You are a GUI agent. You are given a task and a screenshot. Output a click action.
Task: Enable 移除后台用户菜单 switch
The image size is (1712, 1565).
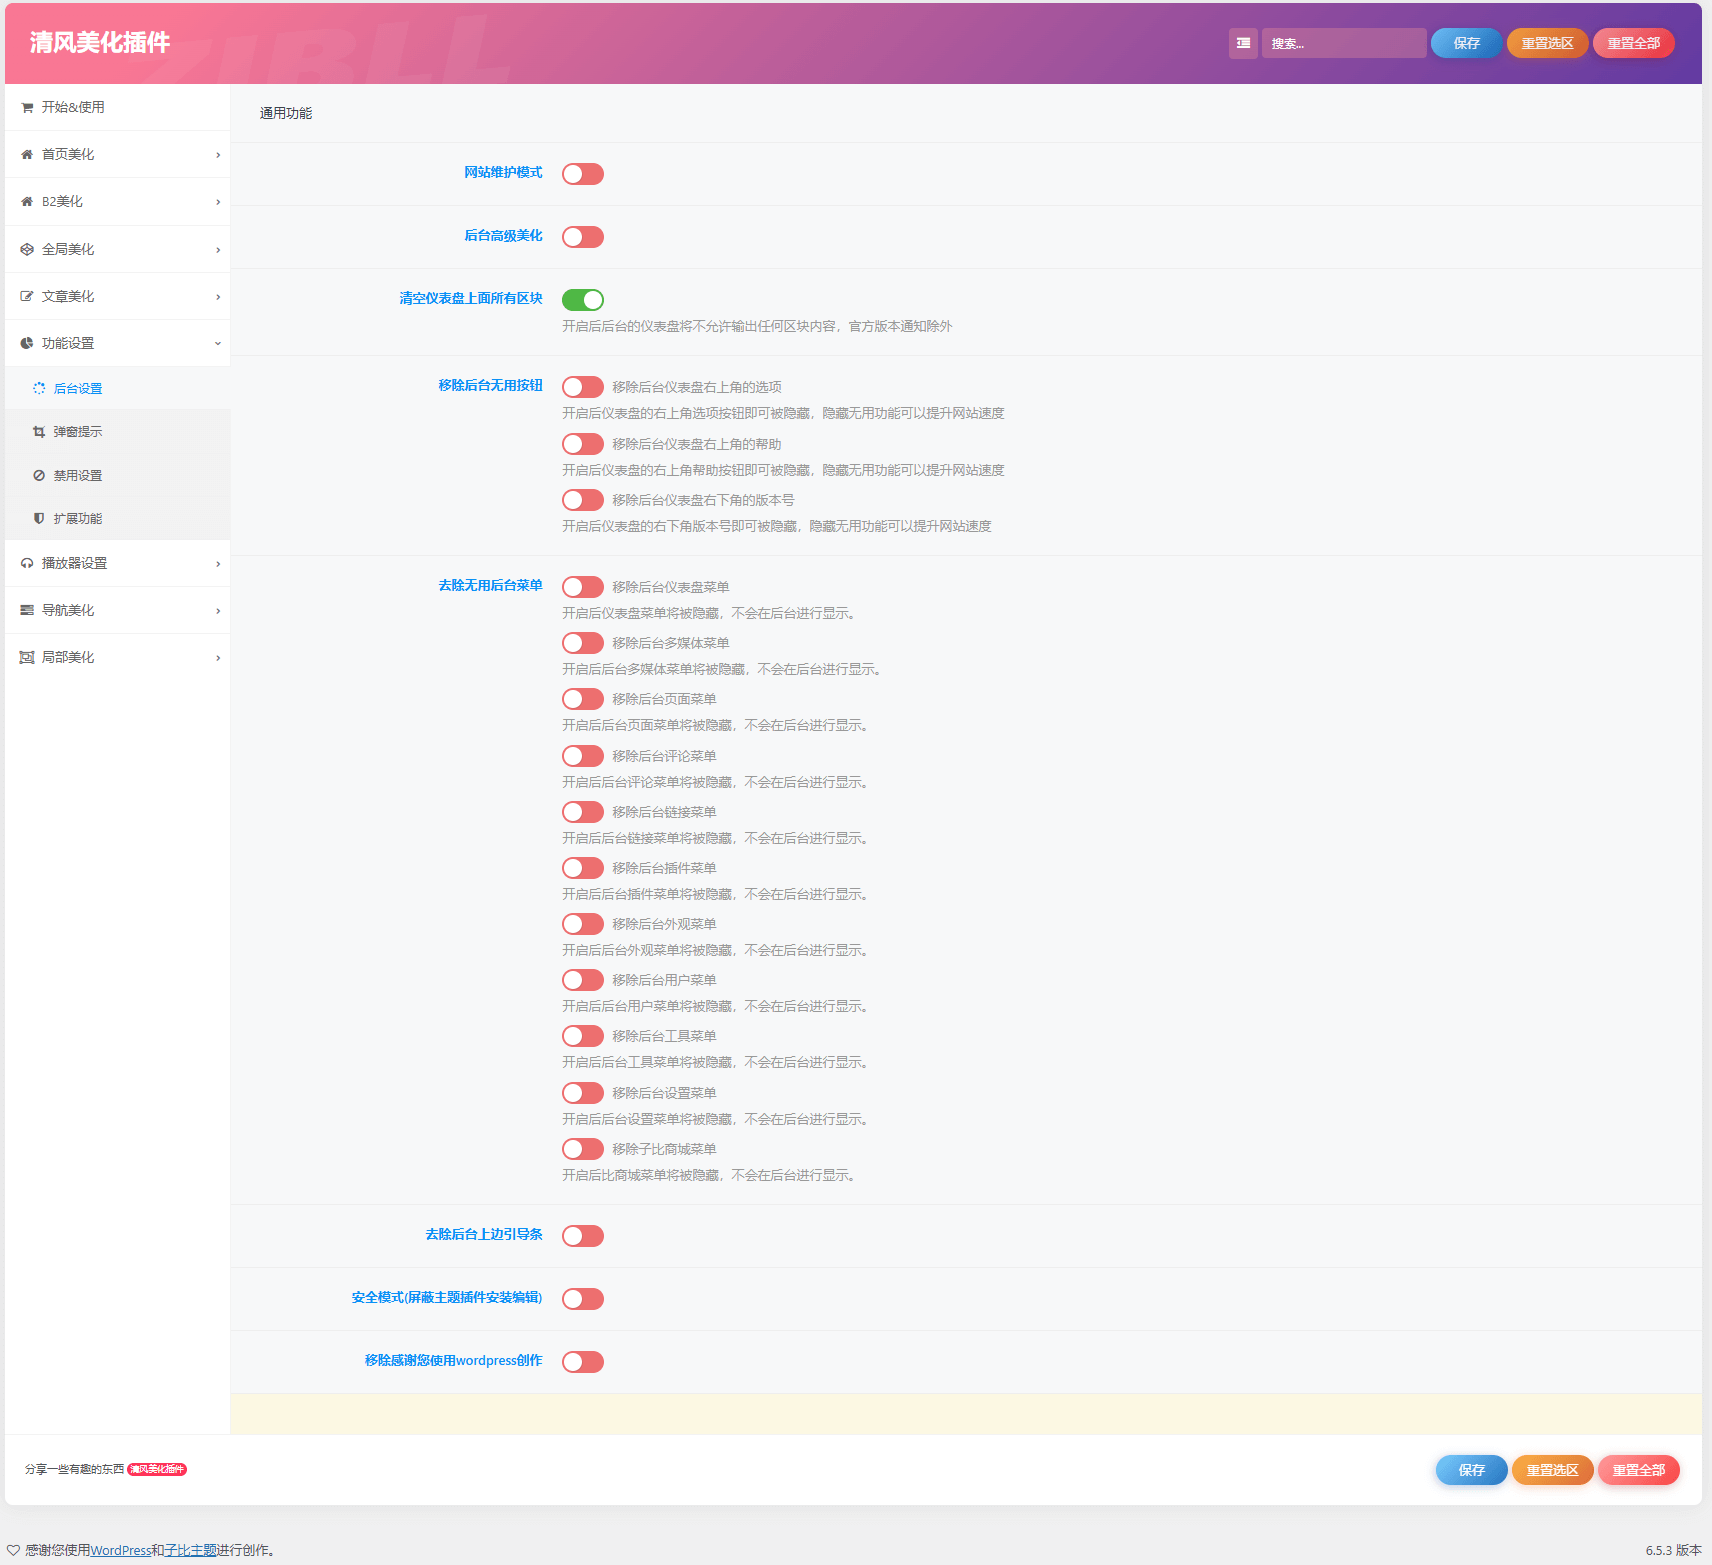tap(583, 980)
